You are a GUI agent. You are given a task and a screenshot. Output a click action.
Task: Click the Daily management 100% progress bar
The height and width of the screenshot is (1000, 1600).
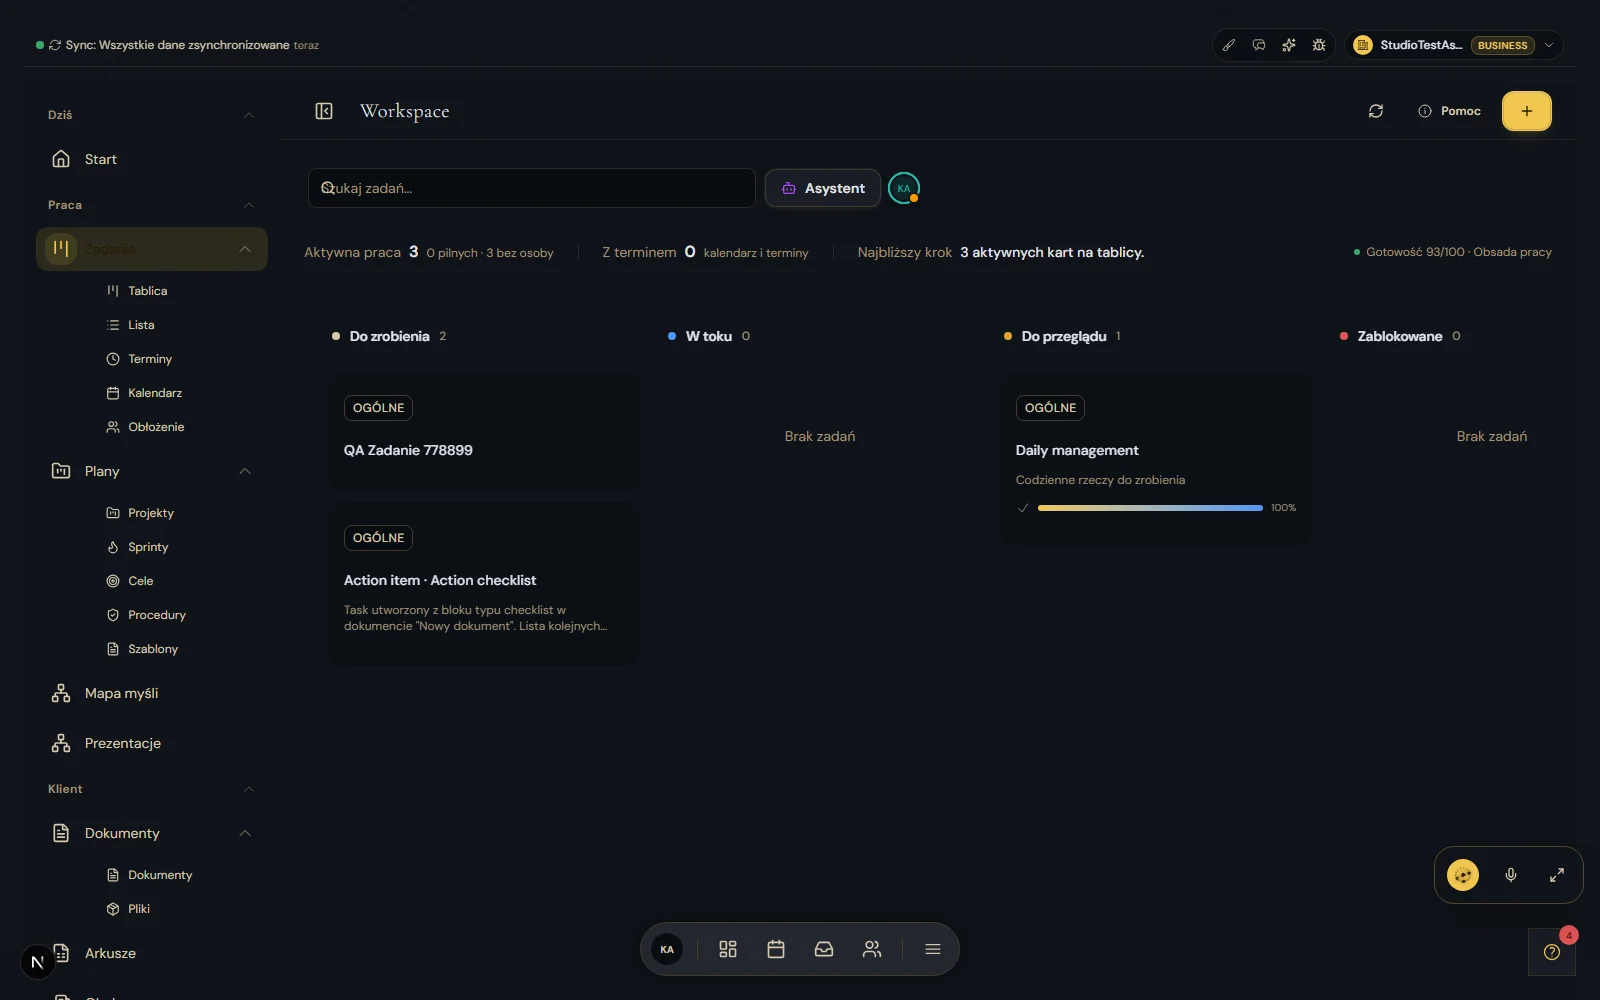tap(1150, 508)
